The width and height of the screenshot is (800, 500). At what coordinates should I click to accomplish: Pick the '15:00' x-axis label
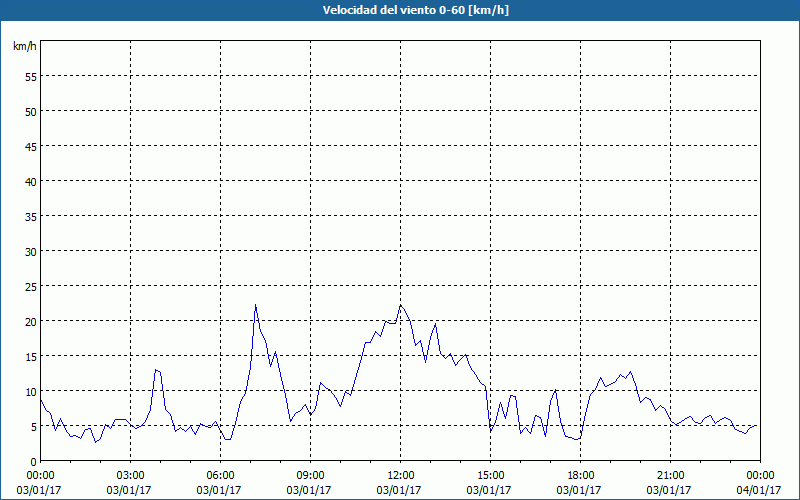point(490,476)
